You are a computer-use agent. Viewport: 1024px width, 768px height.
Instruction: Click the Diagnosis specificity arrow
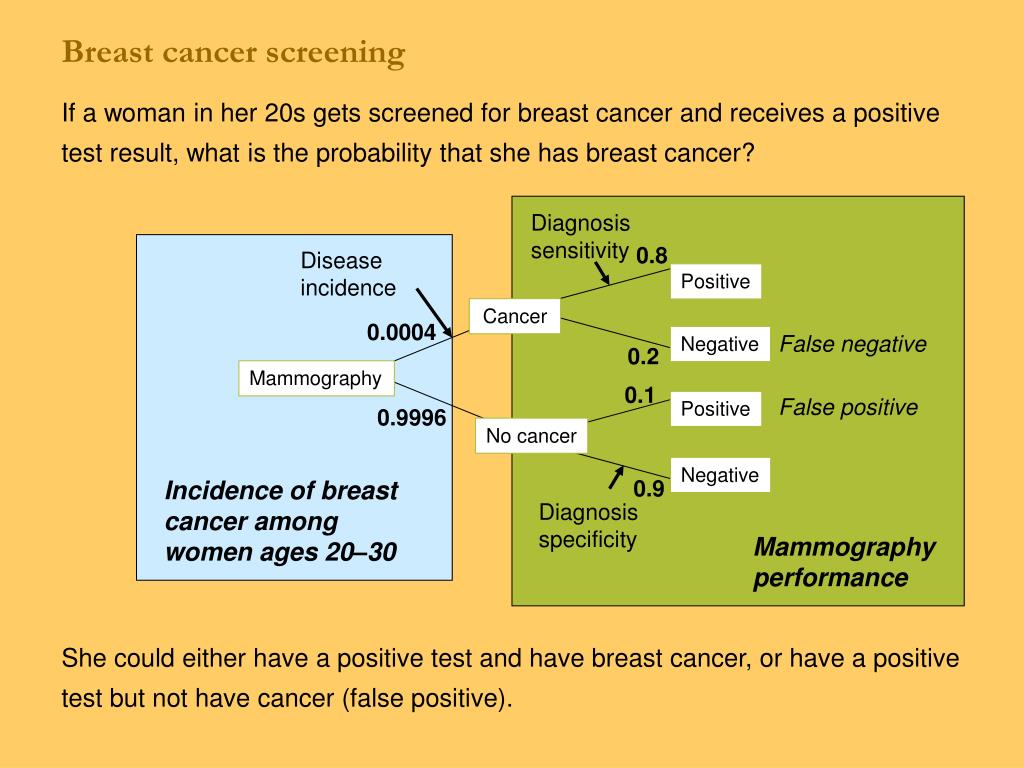616,477
